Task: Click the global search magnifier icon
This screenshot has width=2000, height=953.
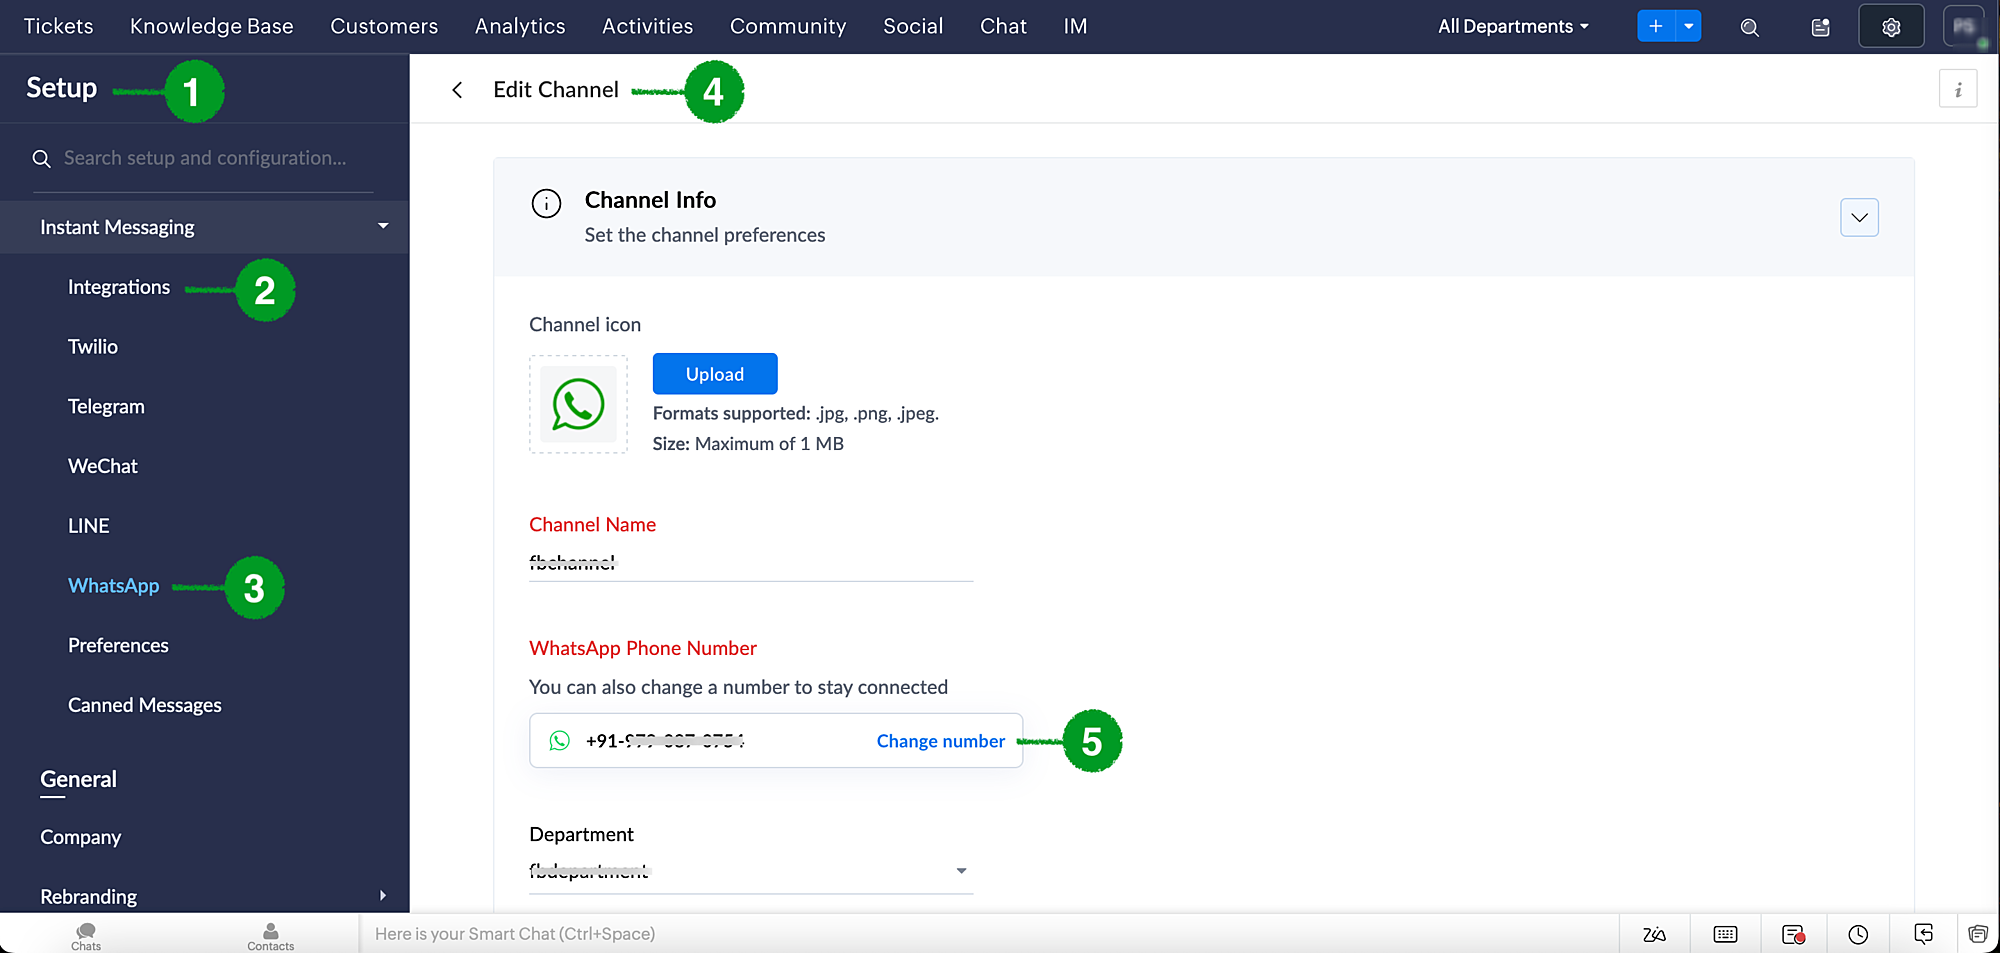Action: click(1749, 27)
